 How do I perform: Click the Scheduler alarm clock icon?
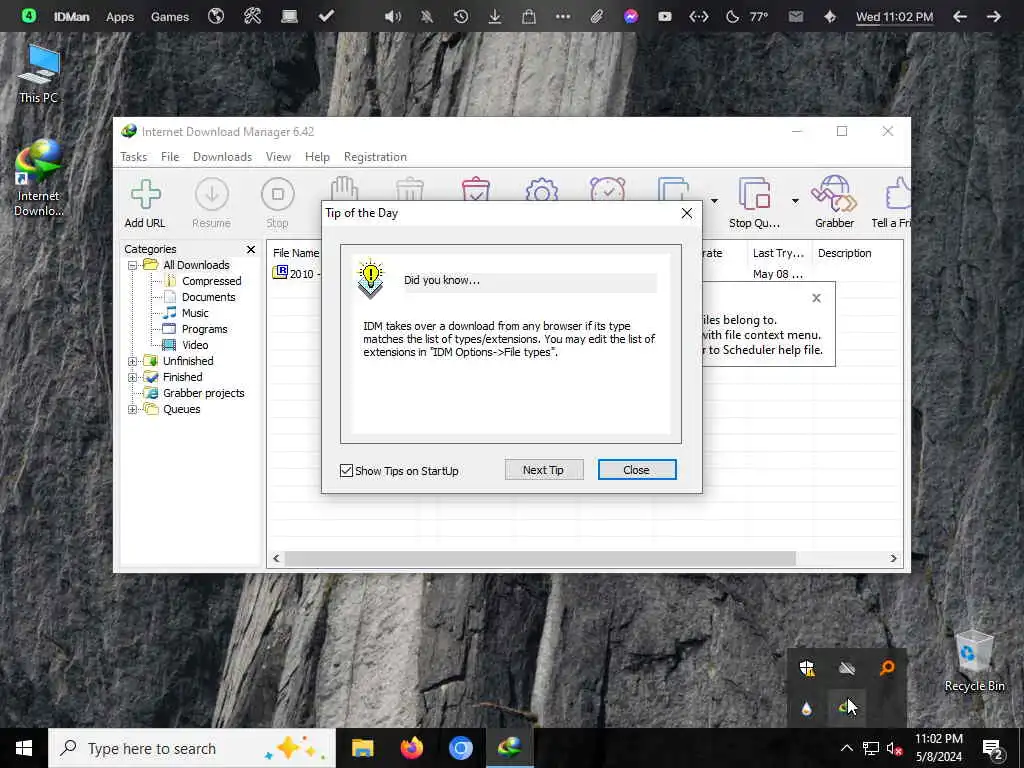607,188
